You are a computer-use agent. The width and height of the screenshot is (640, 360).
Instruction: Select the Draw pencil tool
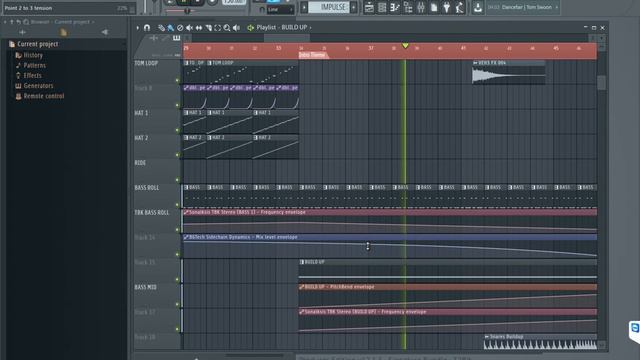click(162, 27)
